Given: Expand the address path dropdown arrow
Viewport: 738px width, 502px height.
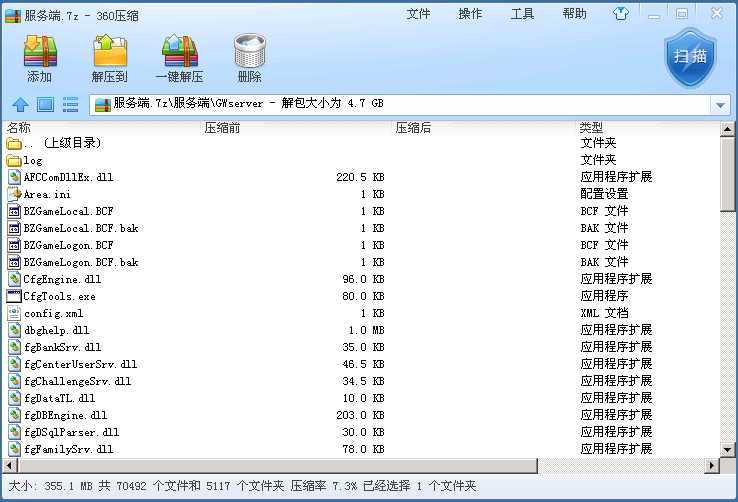Looking at the screenshot, I should [720, 104].
